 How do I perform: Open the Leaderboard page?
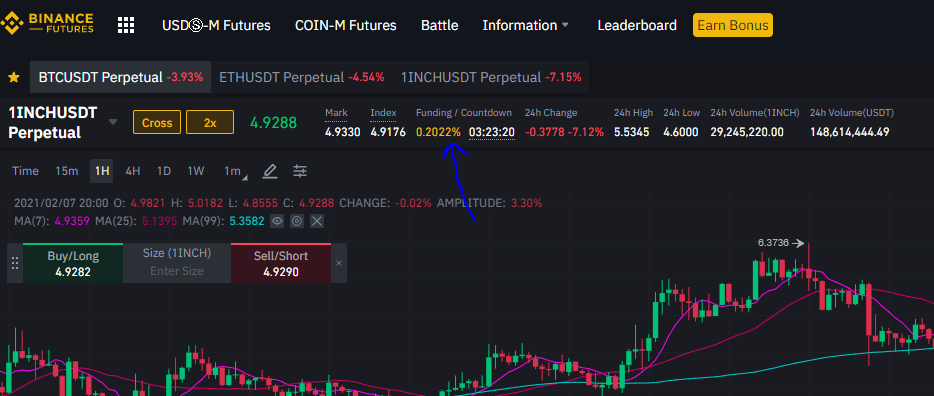pos(637,26)
